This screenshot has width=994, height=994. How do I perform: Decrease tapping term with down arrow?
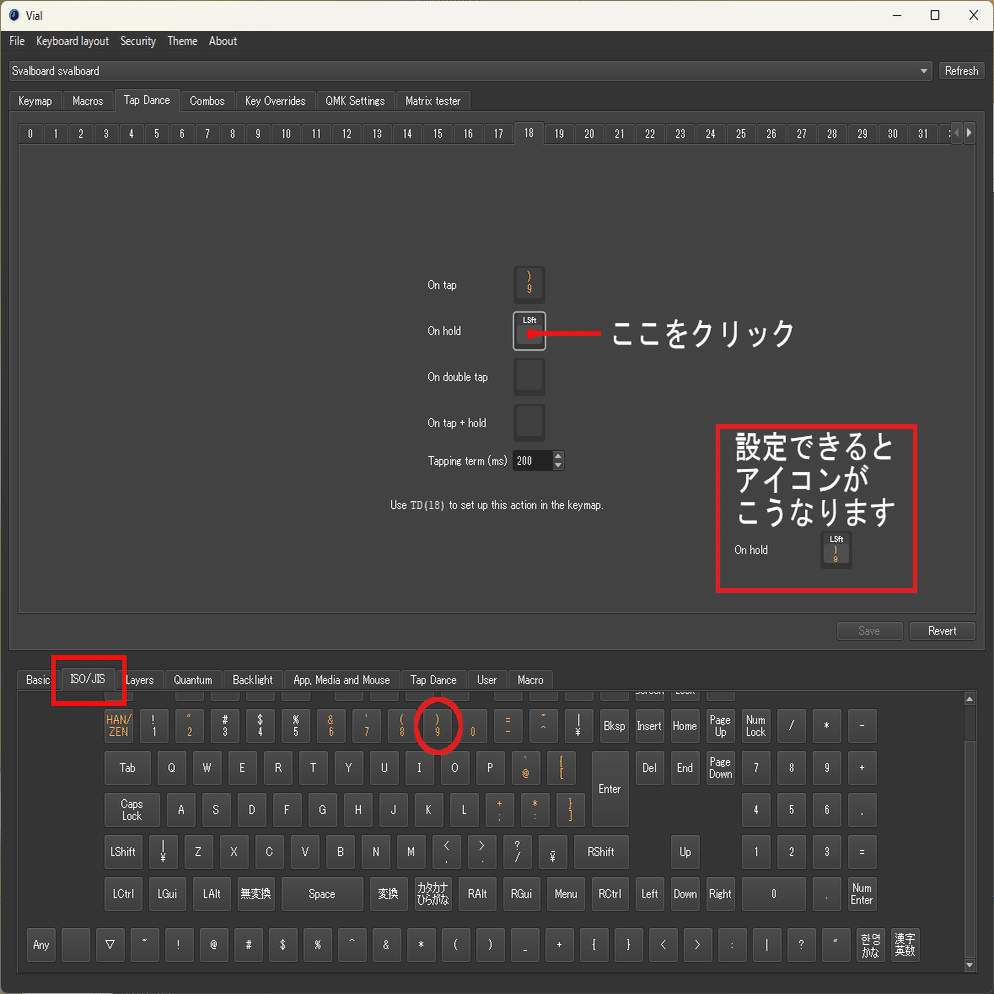tap(558, 466)
